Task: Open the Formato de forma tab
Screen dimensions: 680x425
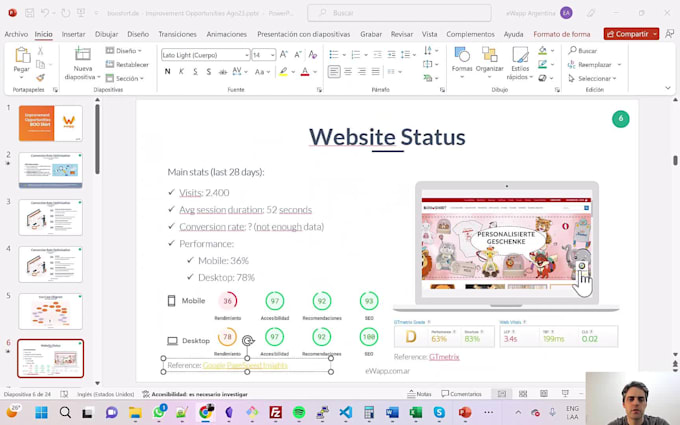Action: tap(562, 34)
